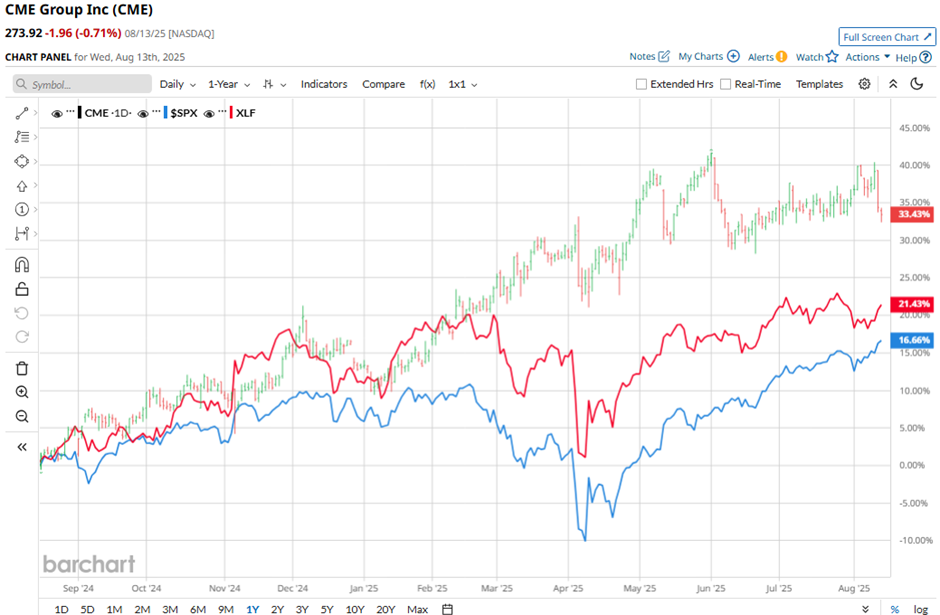Switch to dark mode moon icon
The image size is (940, 615).
click(x=917, y=84)
